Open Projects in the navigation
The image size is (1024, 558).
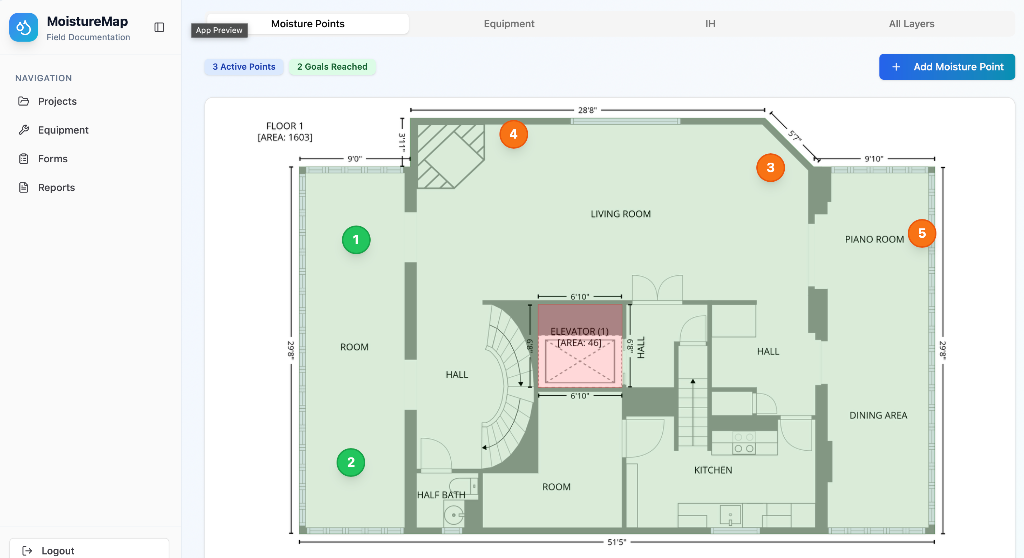90,101
